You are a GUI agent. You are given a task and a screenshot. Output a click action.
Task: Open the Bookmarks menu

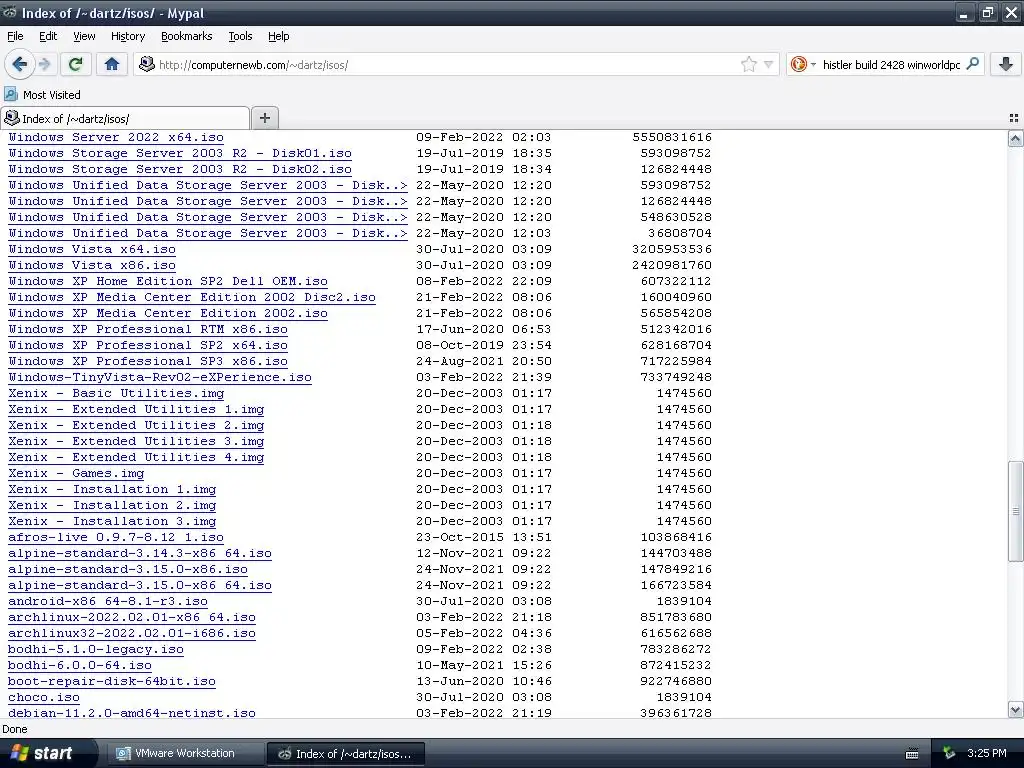tap(186, 36)
